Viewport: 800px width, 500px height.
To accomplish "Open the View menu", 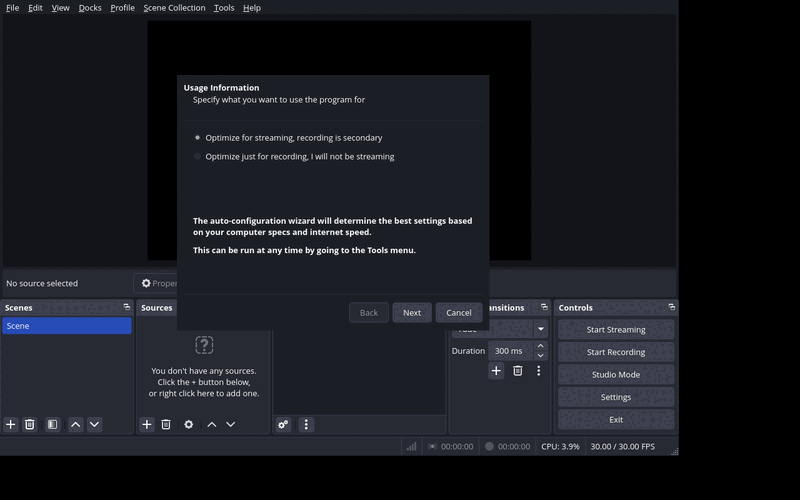I will pos(61,8).
